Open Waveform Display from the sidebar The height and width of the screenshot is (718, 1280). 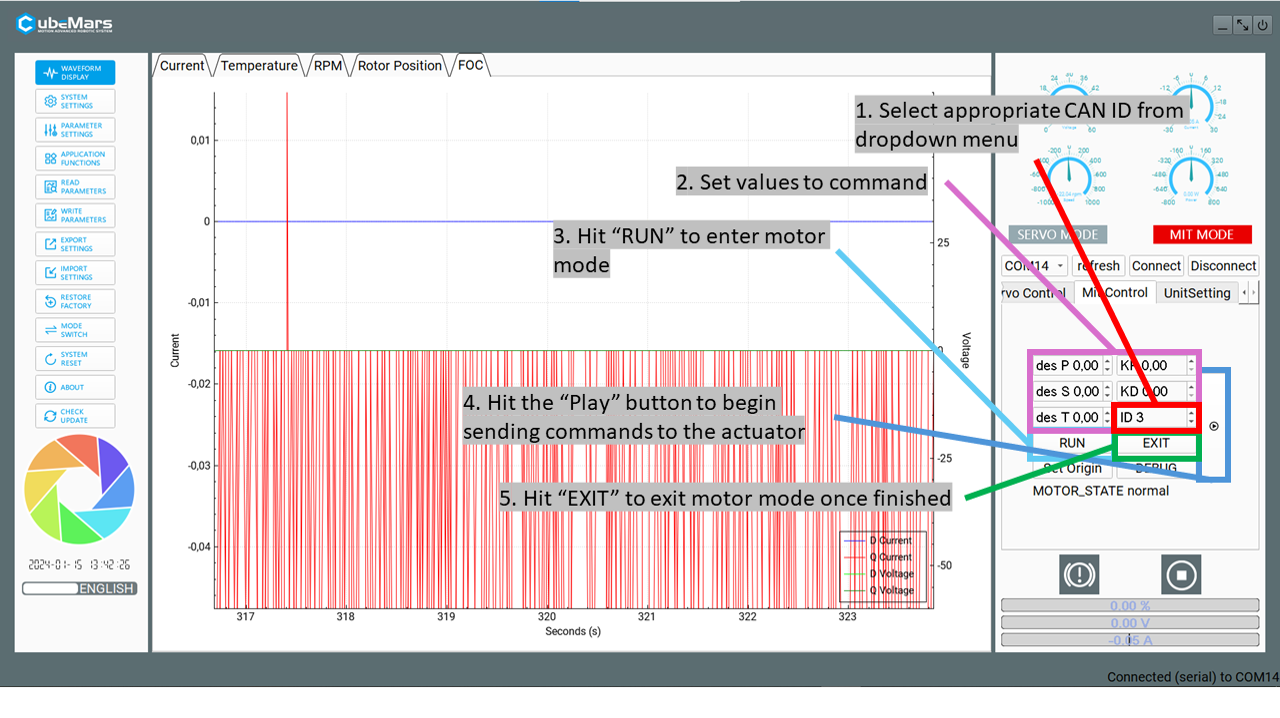click(75, 73)
